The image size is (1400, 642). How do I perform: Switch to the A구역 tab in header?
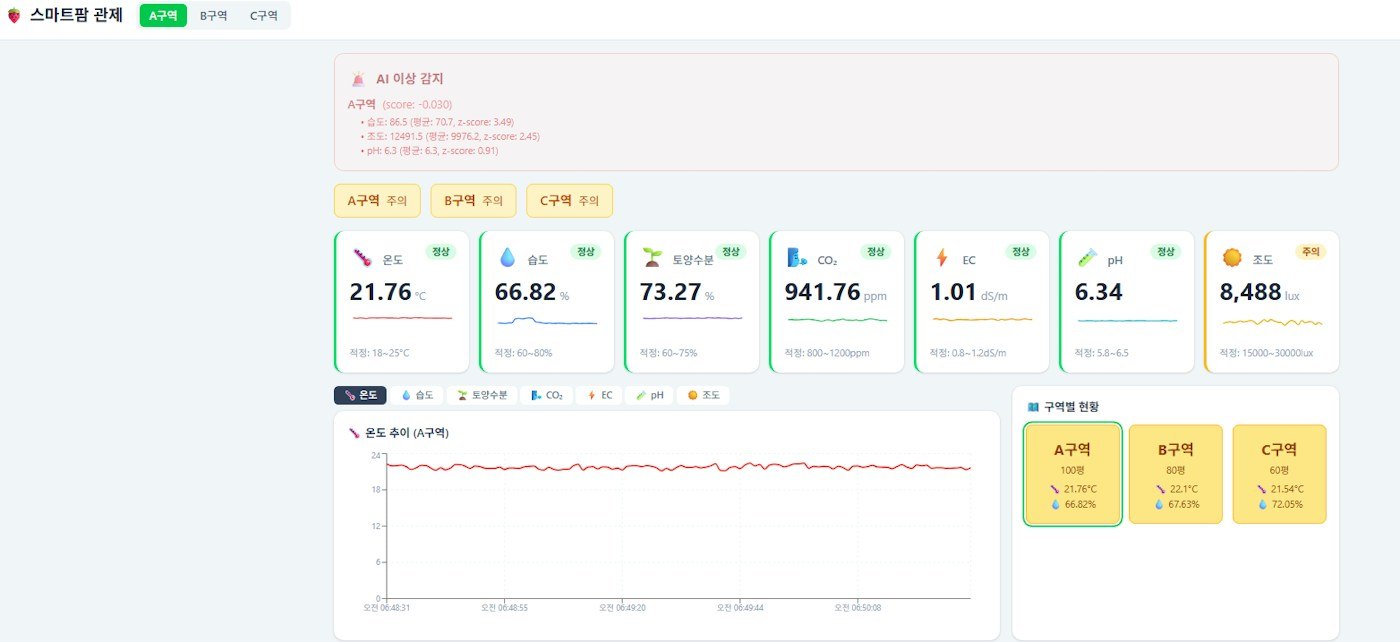(x=163, y=16)
